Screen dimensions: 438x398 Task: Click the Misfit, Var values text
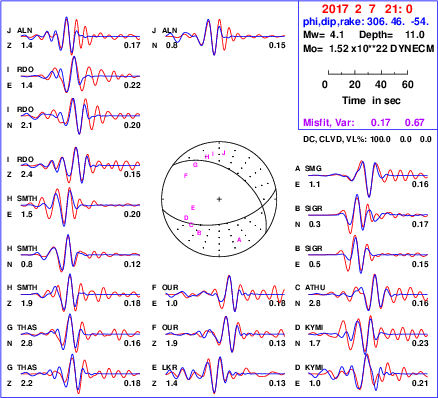[364, 123]
